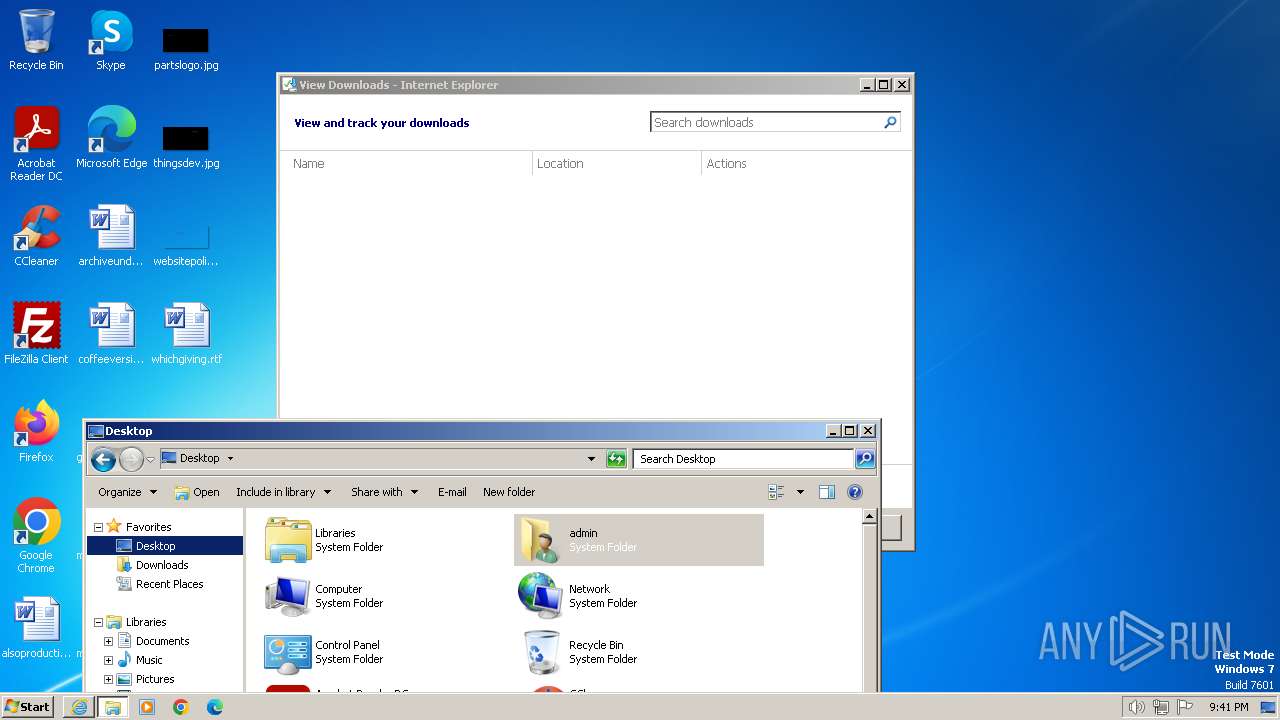Expand Desktop breadcrumb arrow
The image size is (1280, 720).
230,458
